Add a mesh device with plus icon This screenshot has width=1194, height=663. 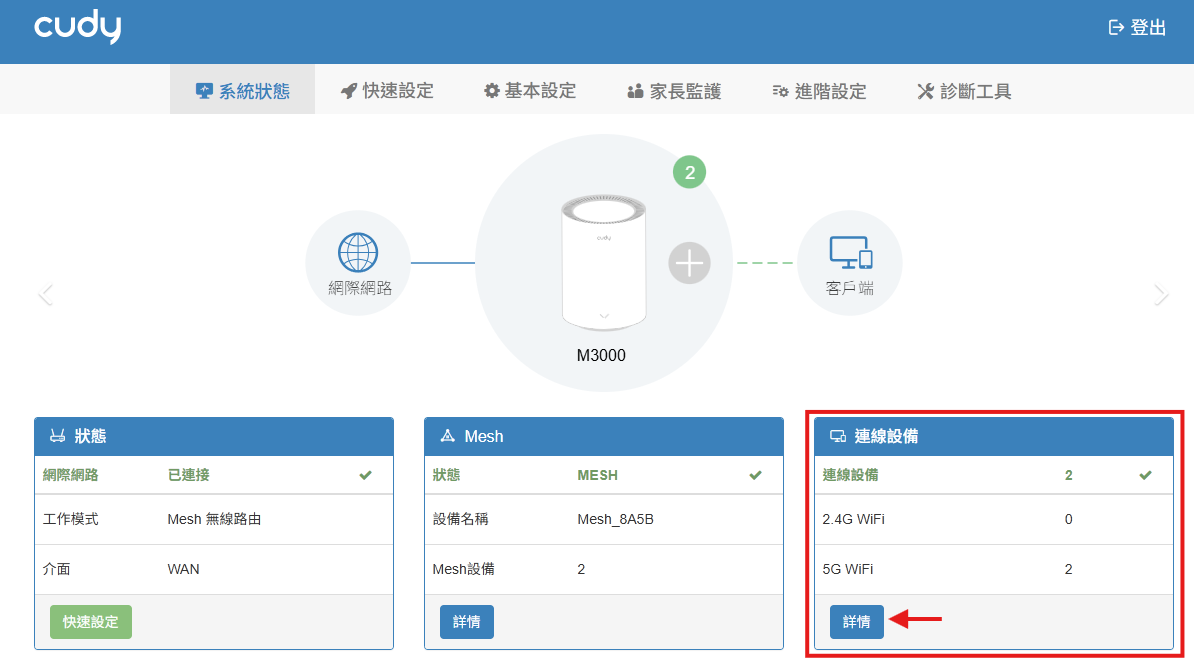[689, 263]
